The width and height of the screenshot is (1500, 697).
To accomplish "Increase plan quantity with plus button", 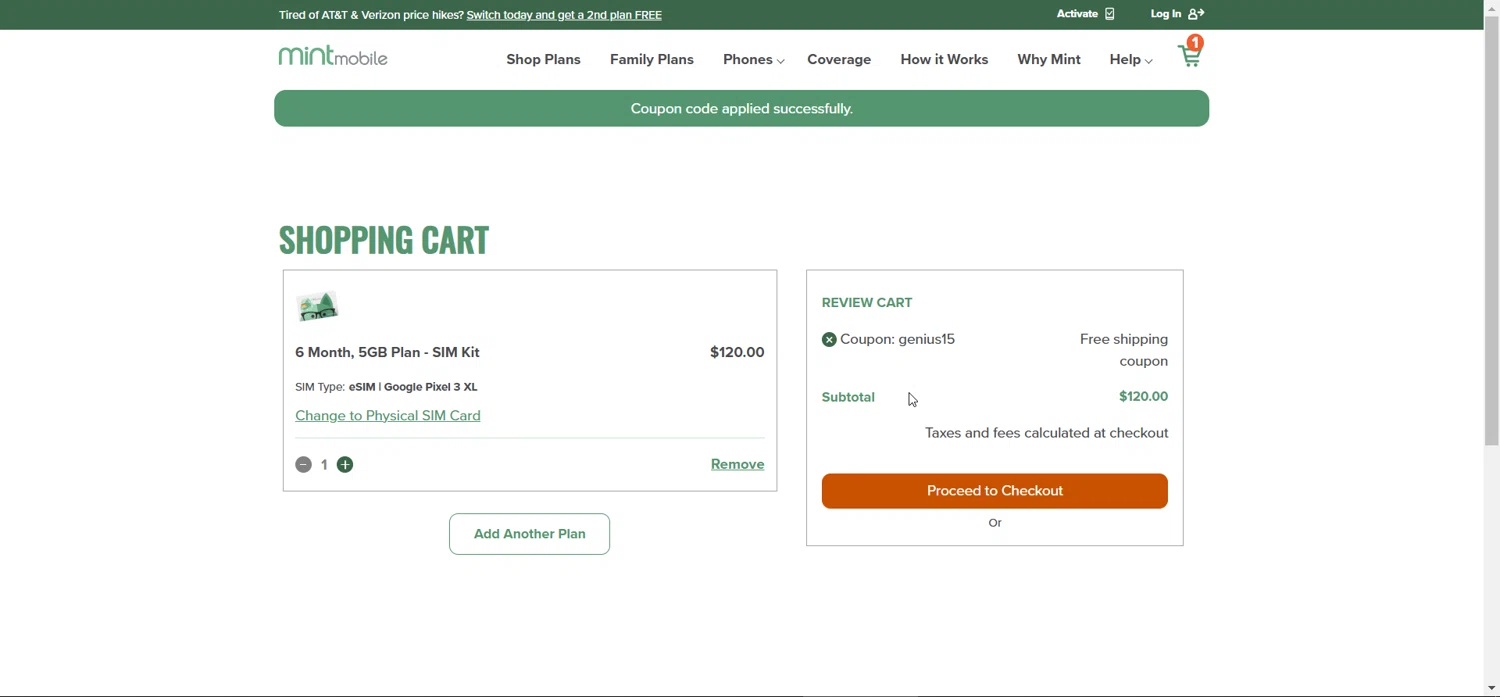I will click(x=345, y=465).
